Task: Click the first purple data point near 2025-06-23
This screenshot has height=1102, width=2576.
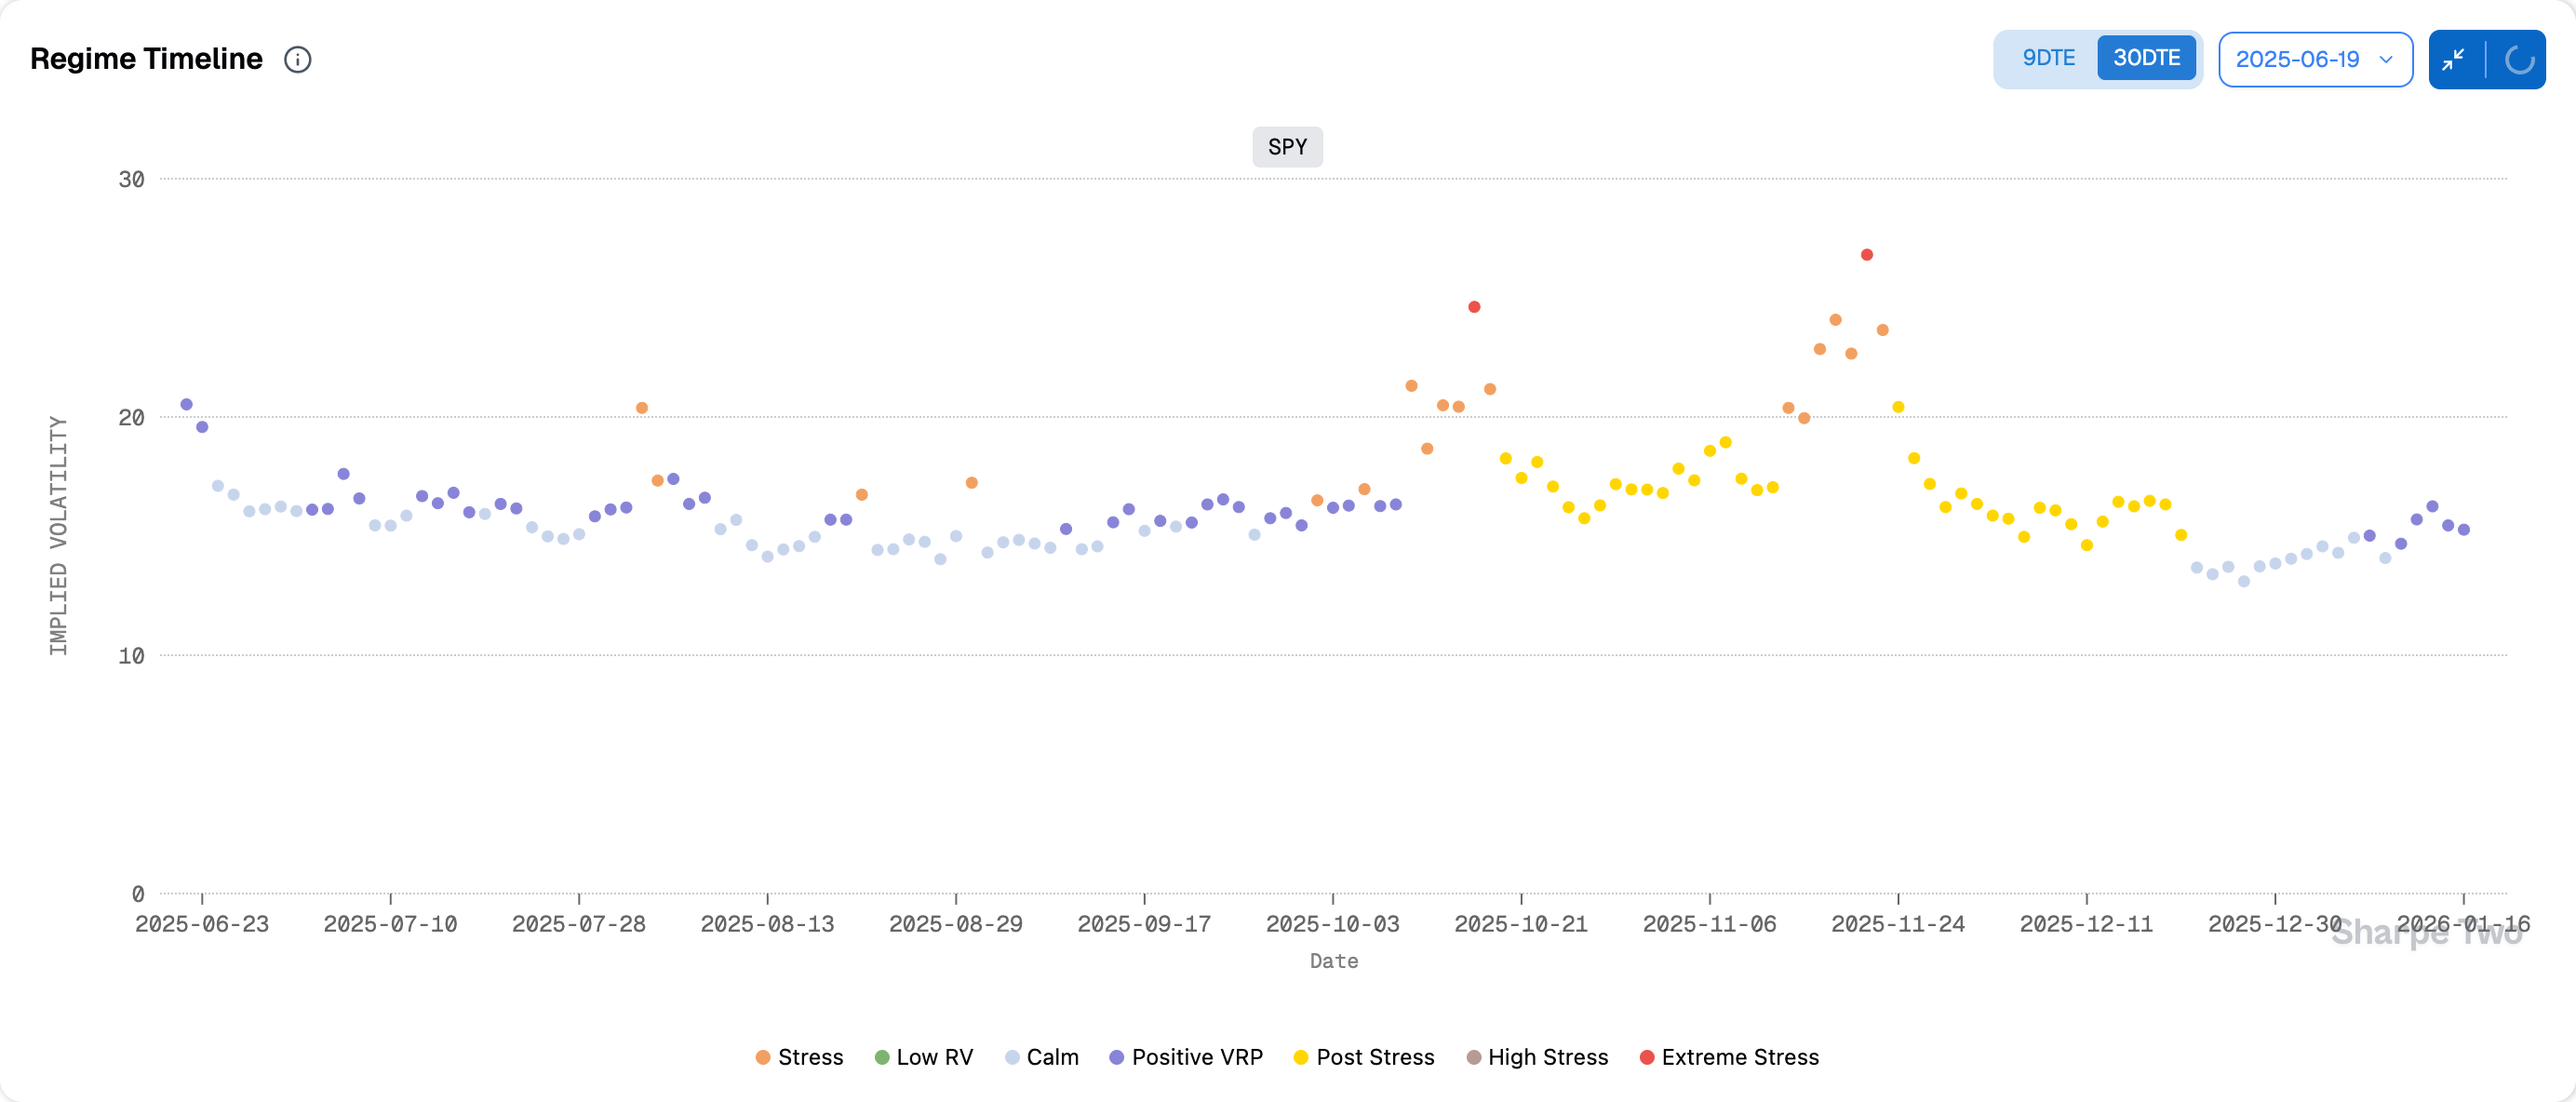Action: [186, 405]
